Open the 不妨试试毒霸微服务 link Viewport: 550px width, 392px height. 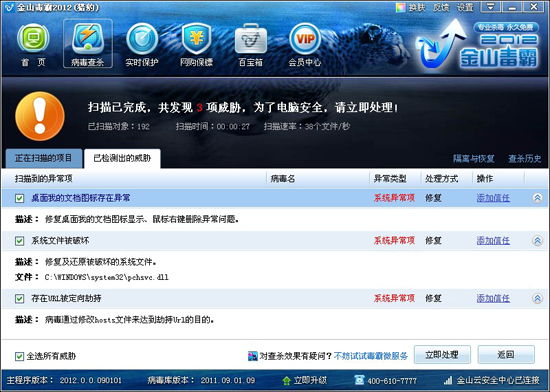point(371,356)
